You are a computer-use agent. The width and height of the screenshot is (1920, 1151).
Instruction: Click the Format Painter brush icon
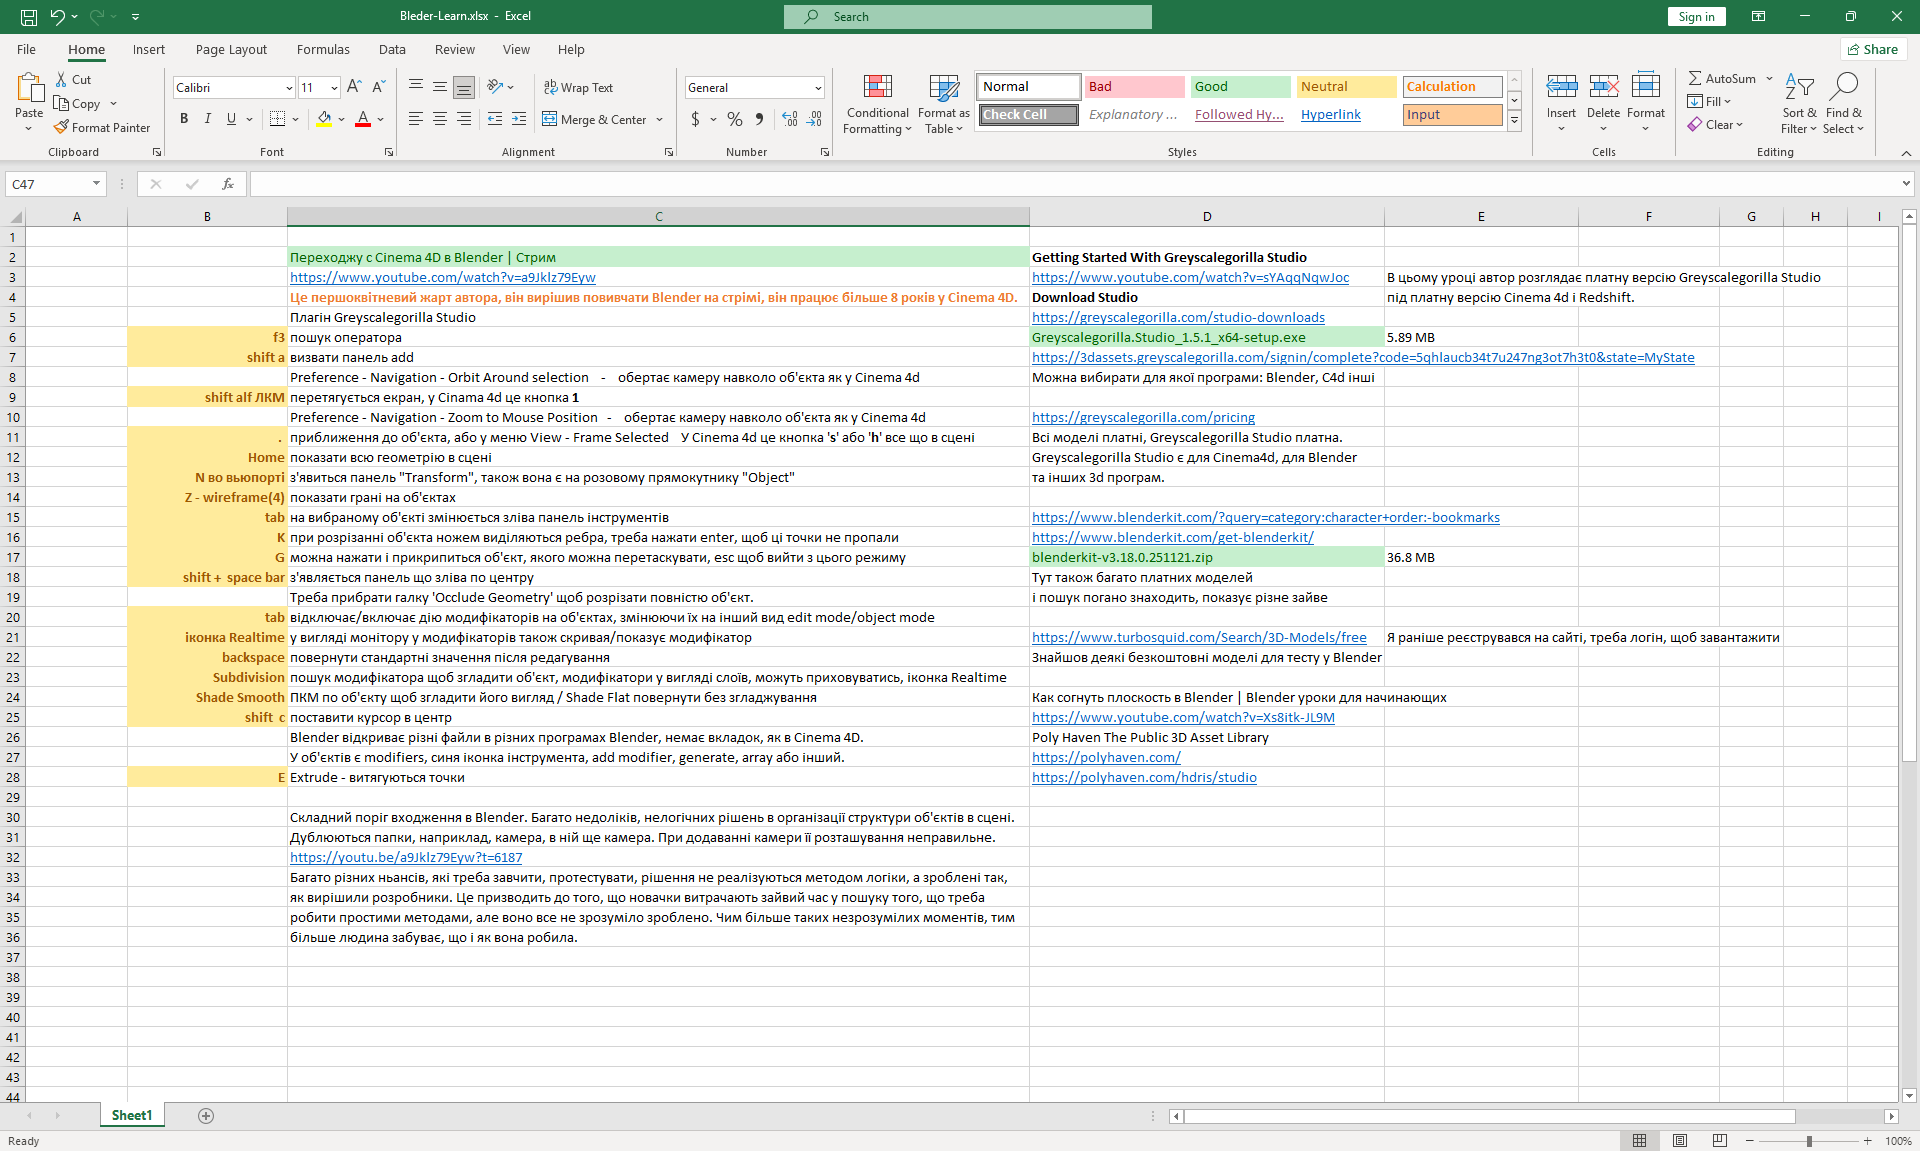pyautogui.click(x=62, y=127)
